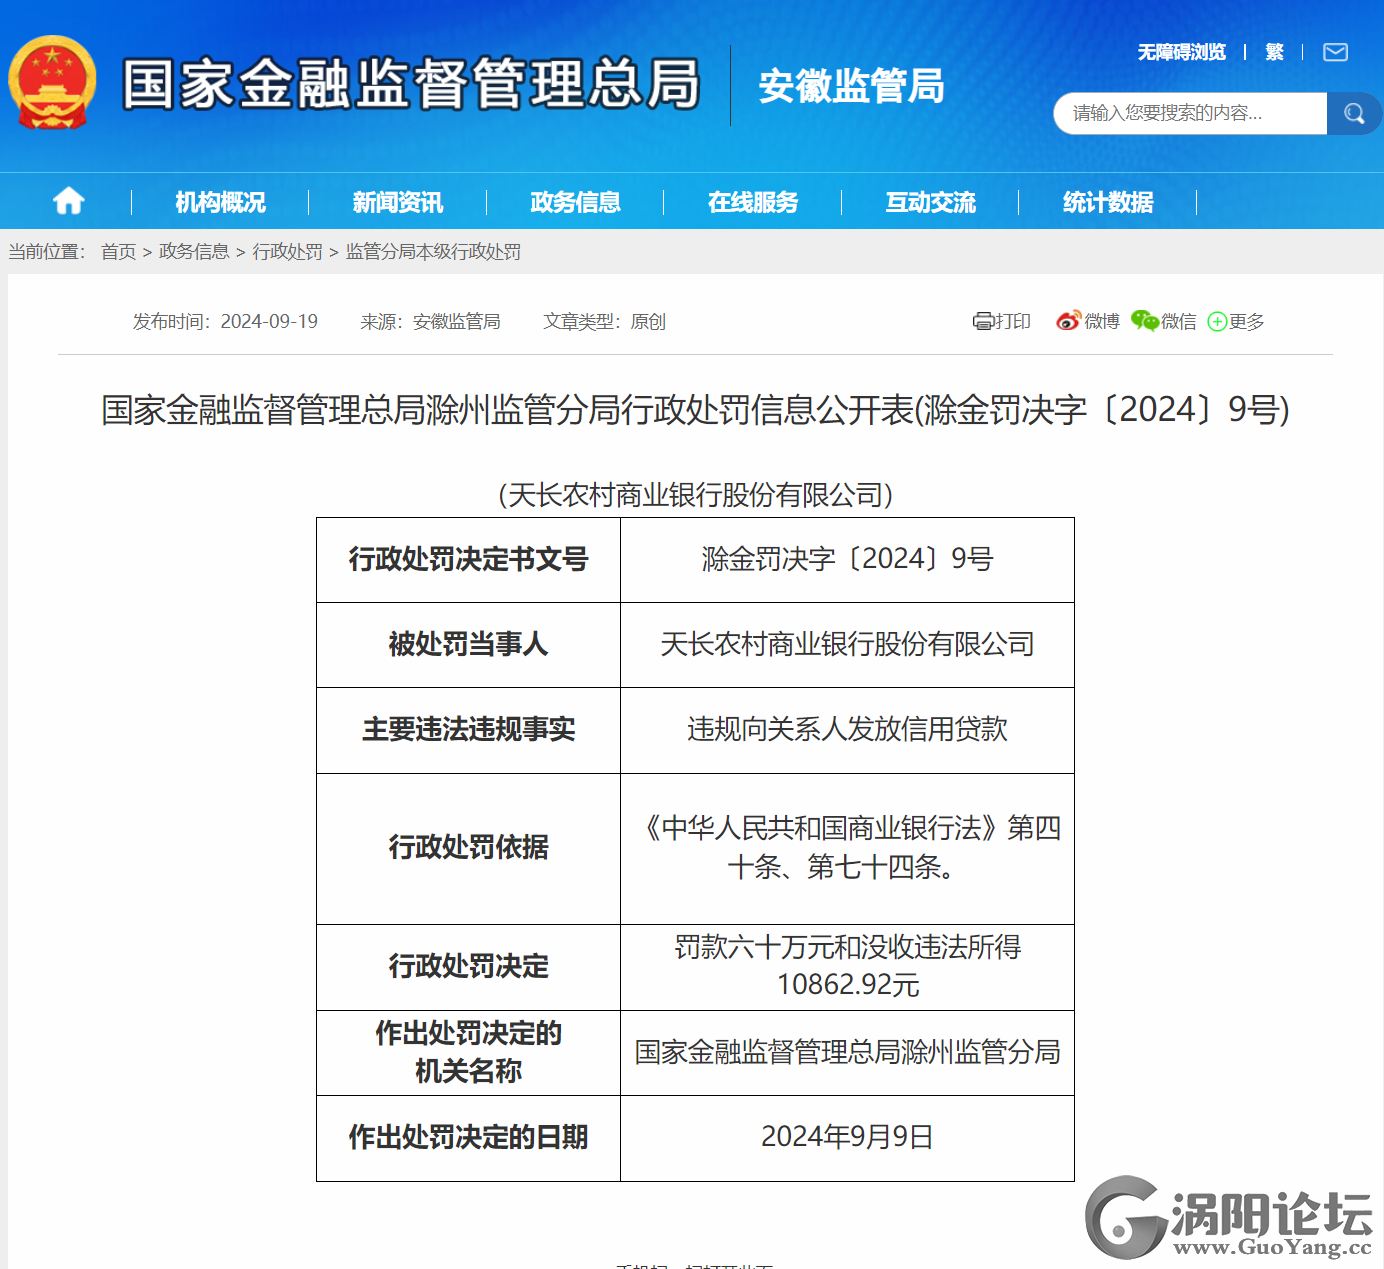1384x1269 pixels.
Task: Click cell 行政处罚决定书文号
Action: pyautogui.click(x=468, y=560)
